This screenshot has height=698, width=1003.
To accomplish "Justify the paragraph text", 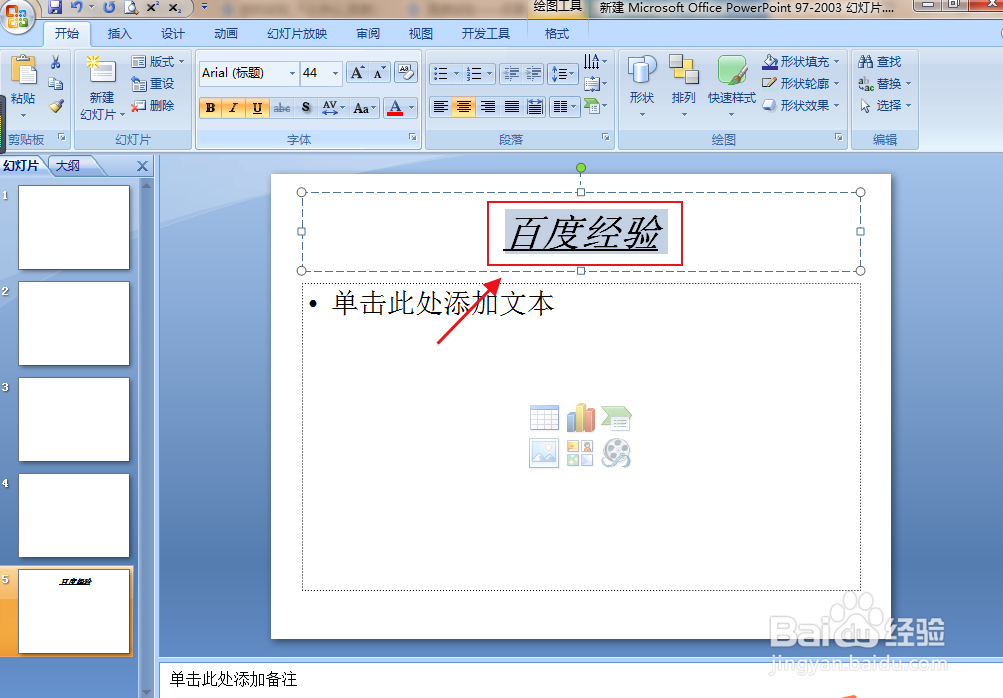I will click(x=511, y=107).
